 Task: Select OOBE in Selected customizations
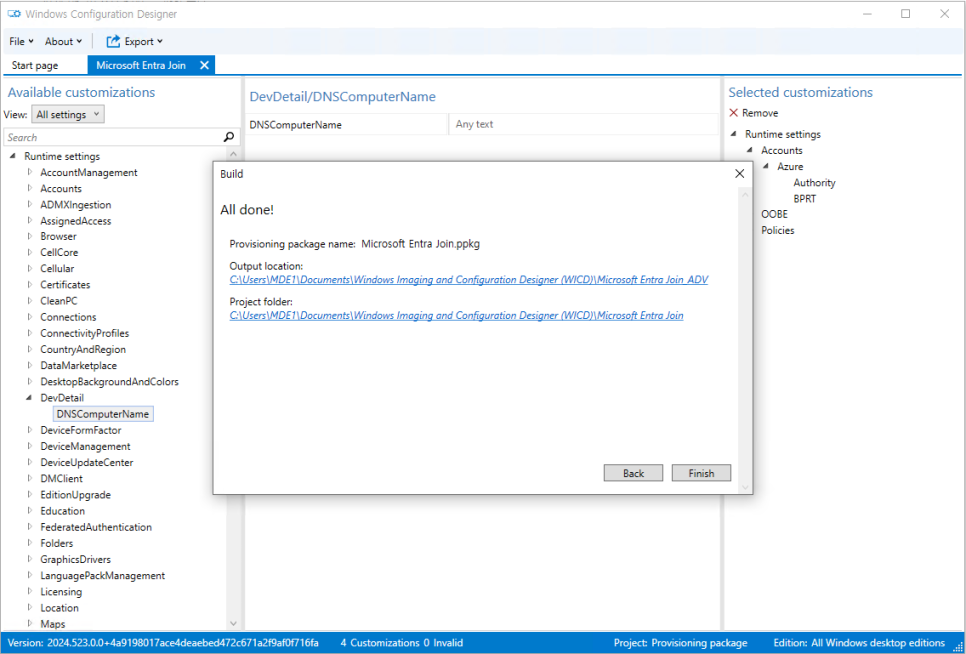tap(774, 214)
